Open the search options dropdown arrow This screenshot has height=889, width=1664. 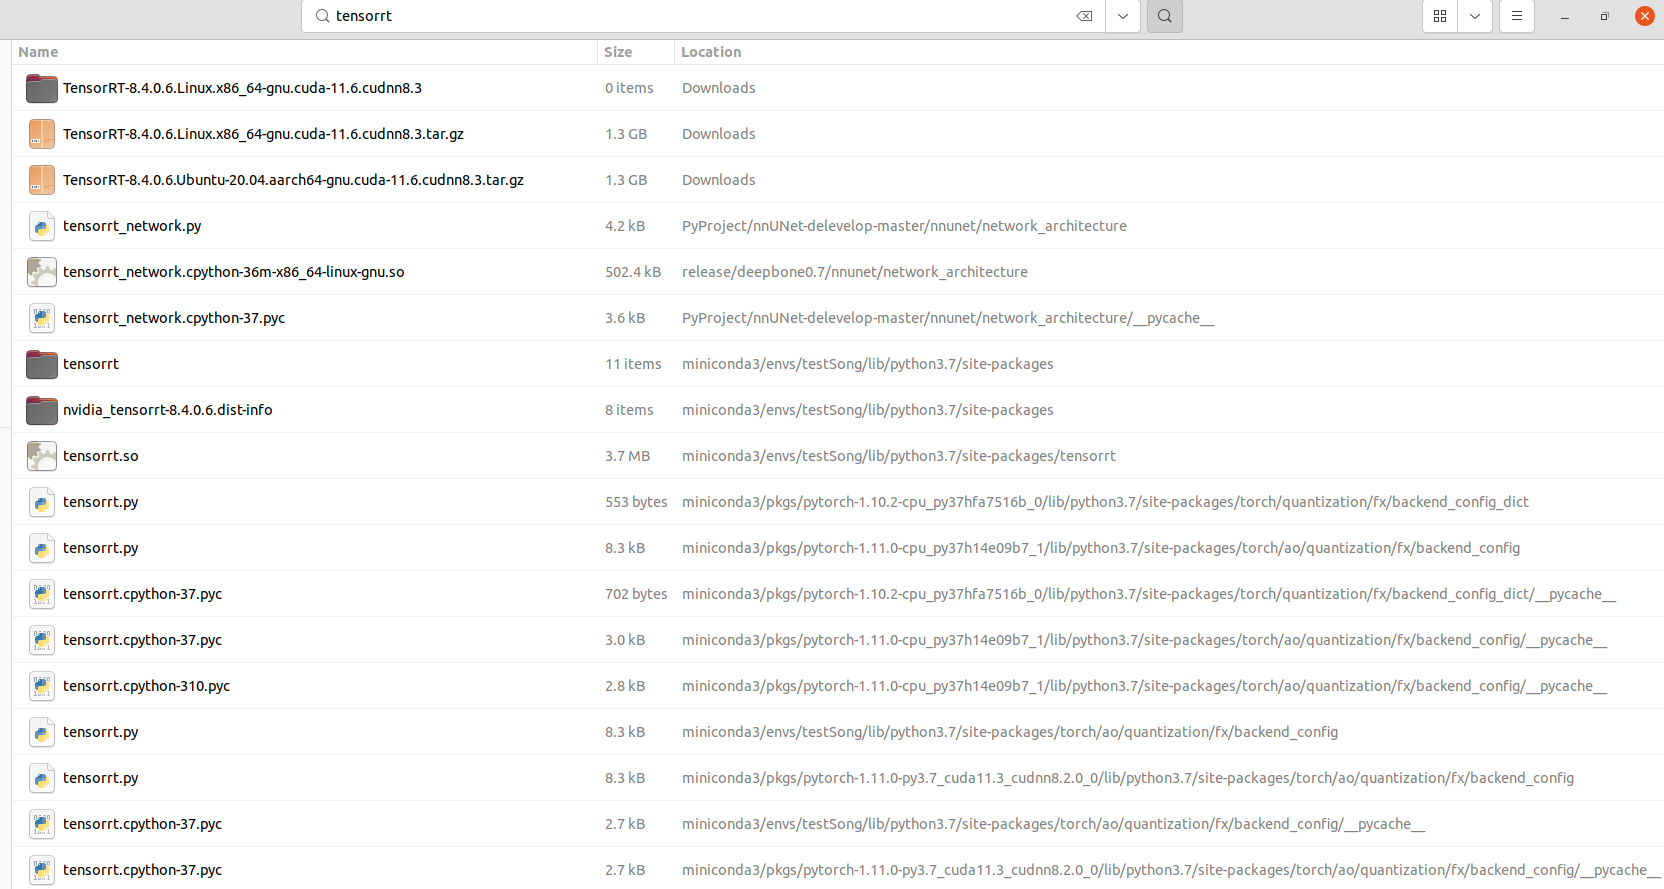[x=1123, y=16]
